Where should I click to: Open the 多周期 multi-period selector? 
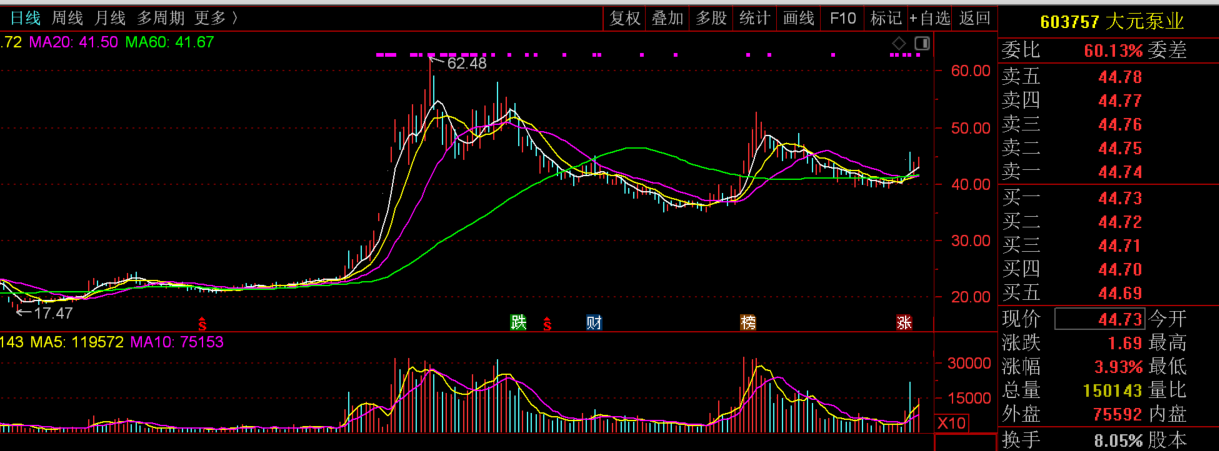coord(161,18)
